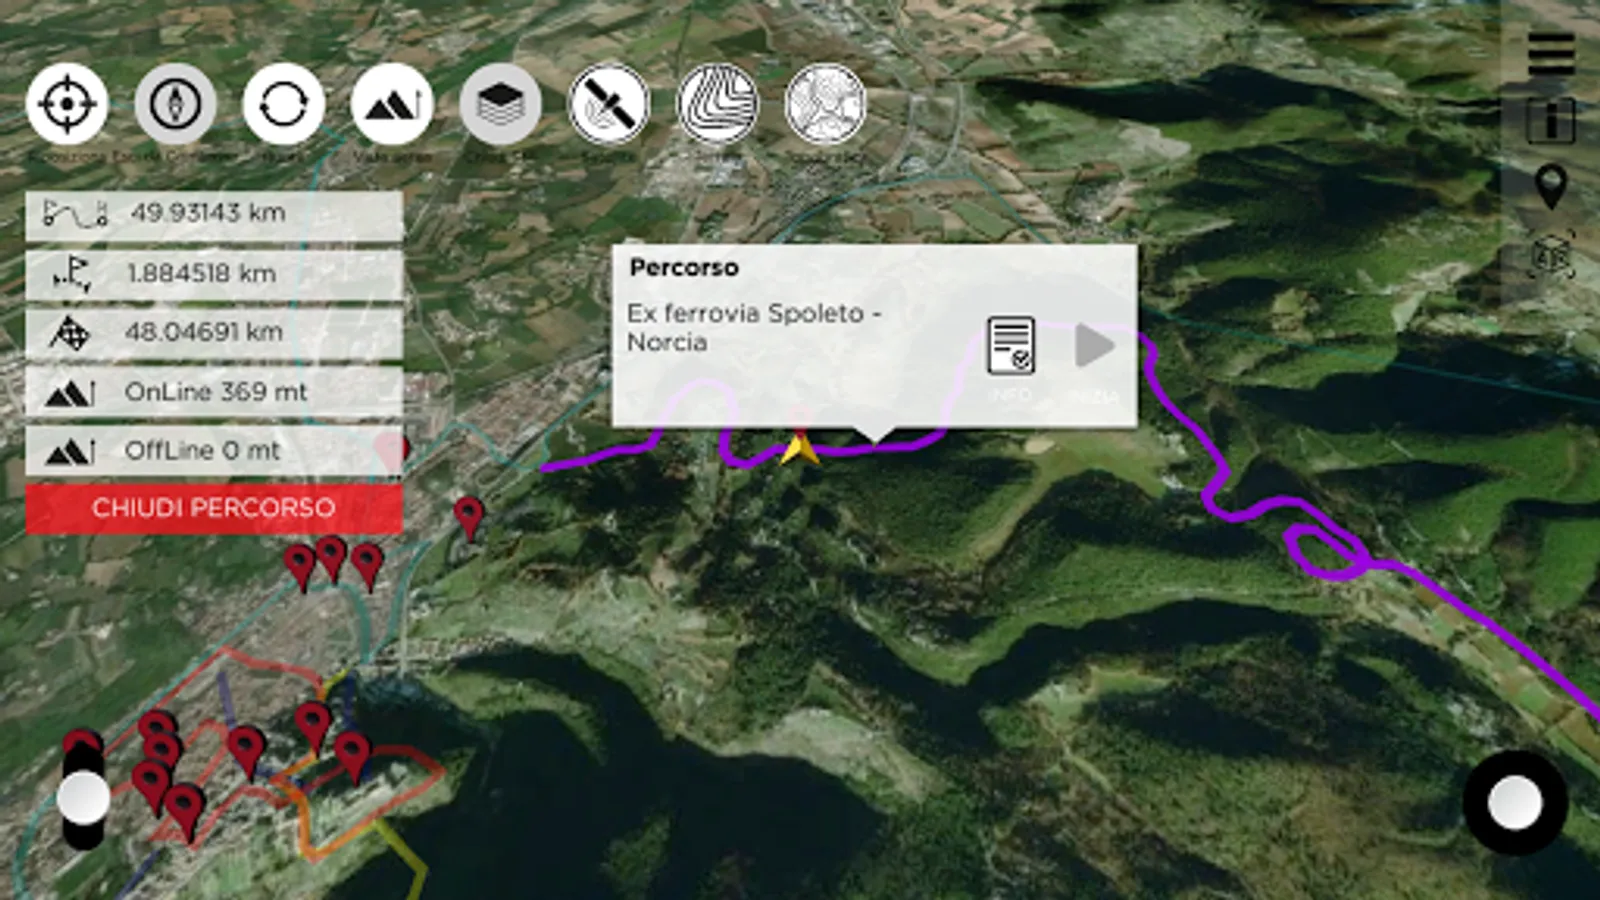Select the topographic street basemap
The image size is (1600, 900).
(825, 104)
